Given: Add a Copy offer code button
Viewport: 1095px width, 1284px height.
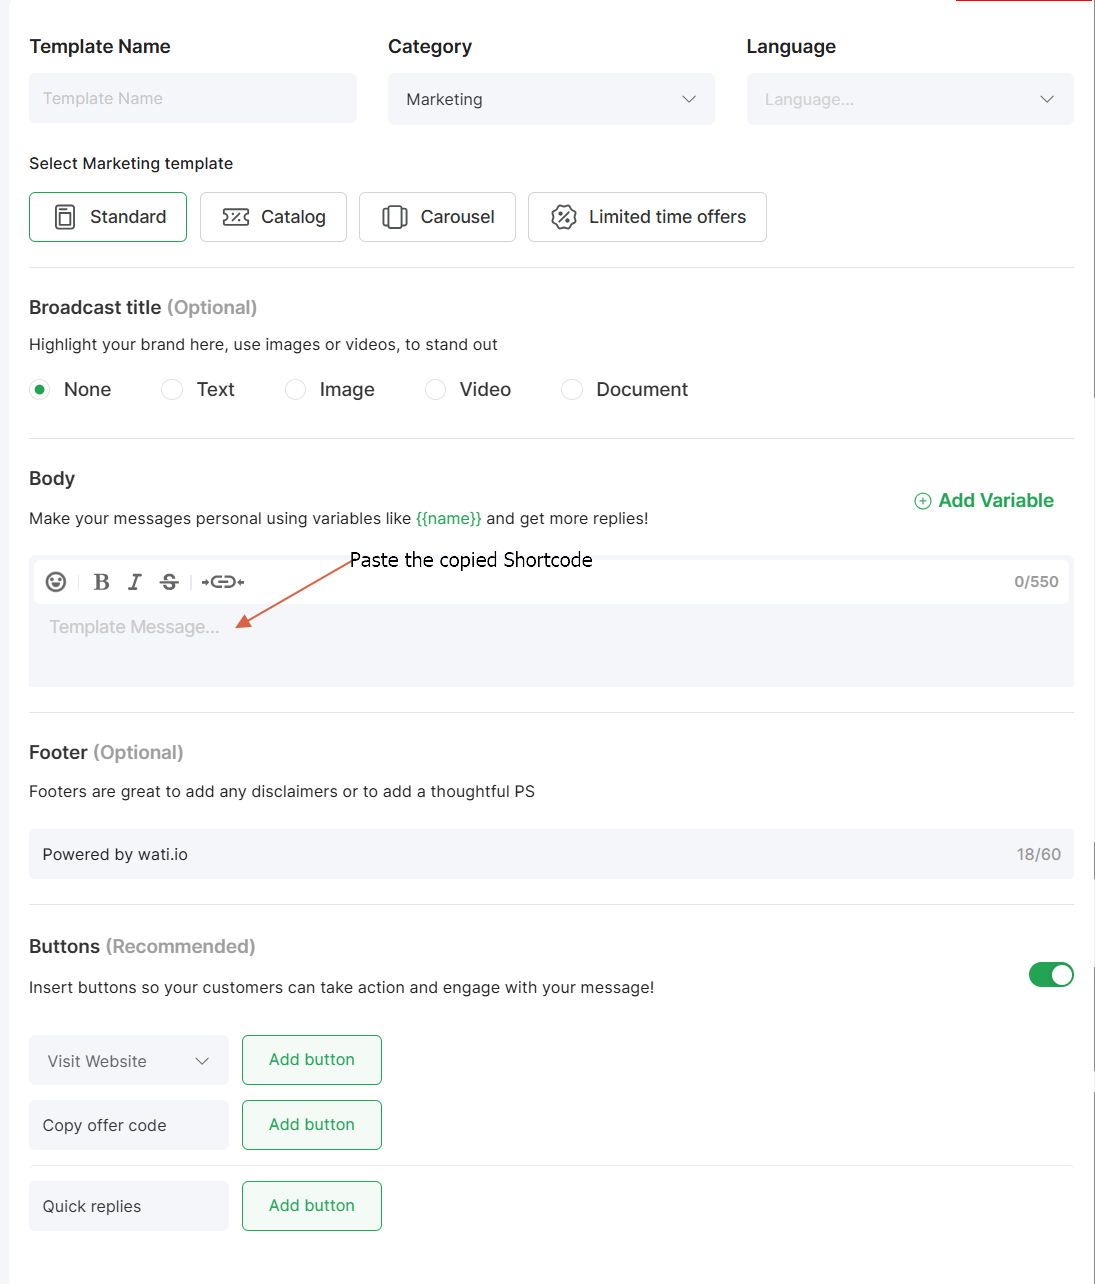Looking at the screenshot, I should [x=312, y=1125].
